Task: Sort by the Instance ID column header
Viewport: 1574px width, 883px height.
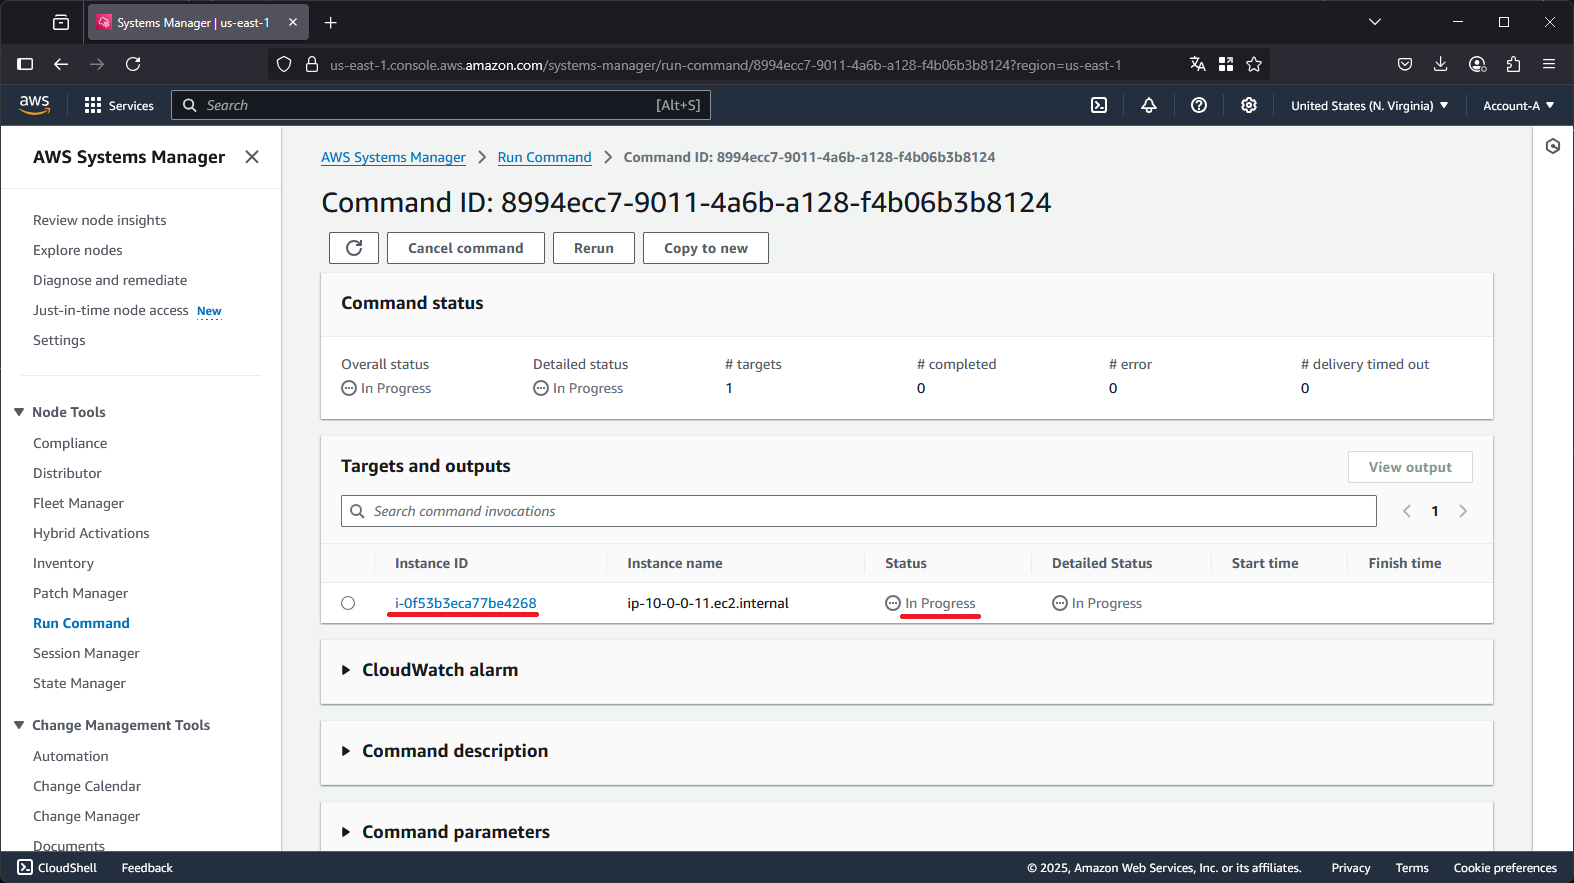Action: pos(431,563)
